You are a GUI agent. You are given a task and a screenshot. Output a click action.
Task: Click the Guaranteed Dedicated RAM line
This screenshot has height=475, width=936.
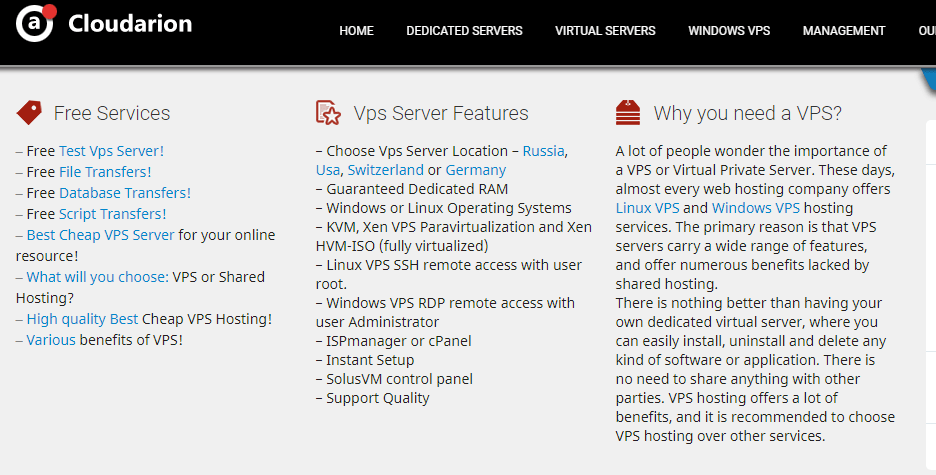(x=412, y=189)
